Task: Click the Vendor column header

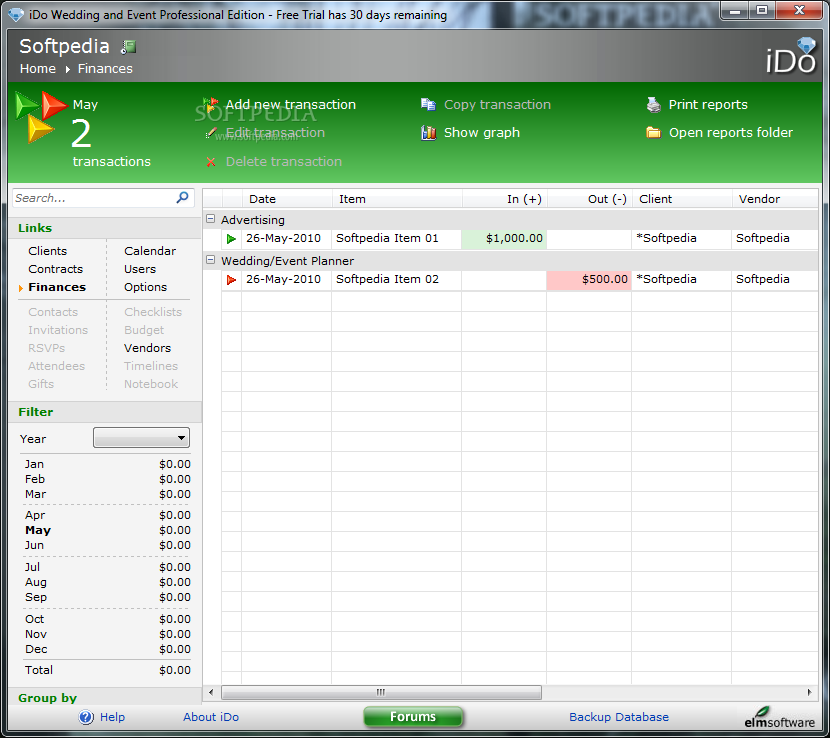Action: 775,199
